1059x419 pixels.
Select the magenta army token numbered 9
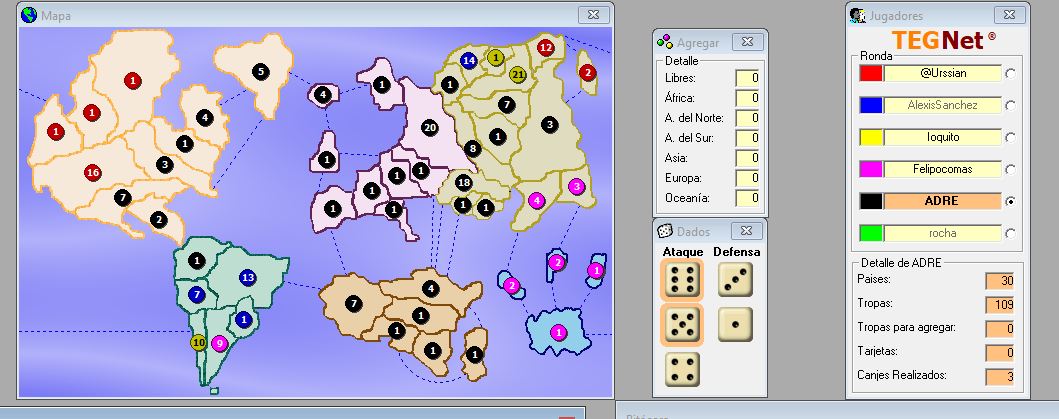pyautogui.click(x=220, y=343)
